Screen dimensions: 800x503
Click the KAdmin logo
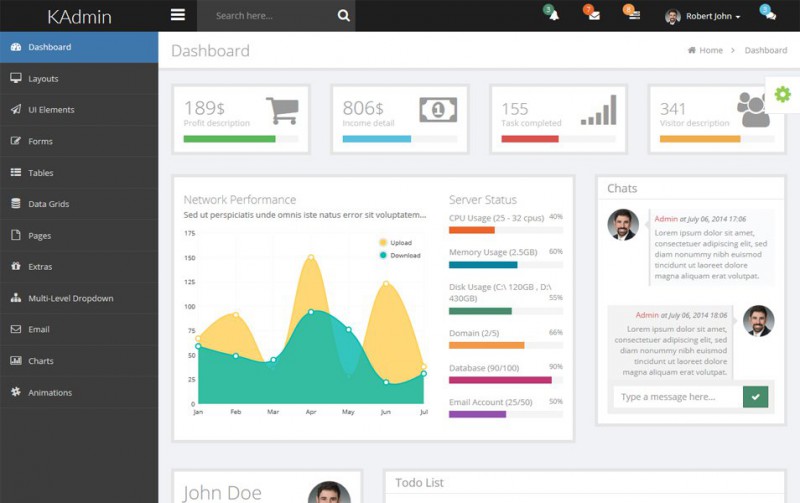point(79,16)
